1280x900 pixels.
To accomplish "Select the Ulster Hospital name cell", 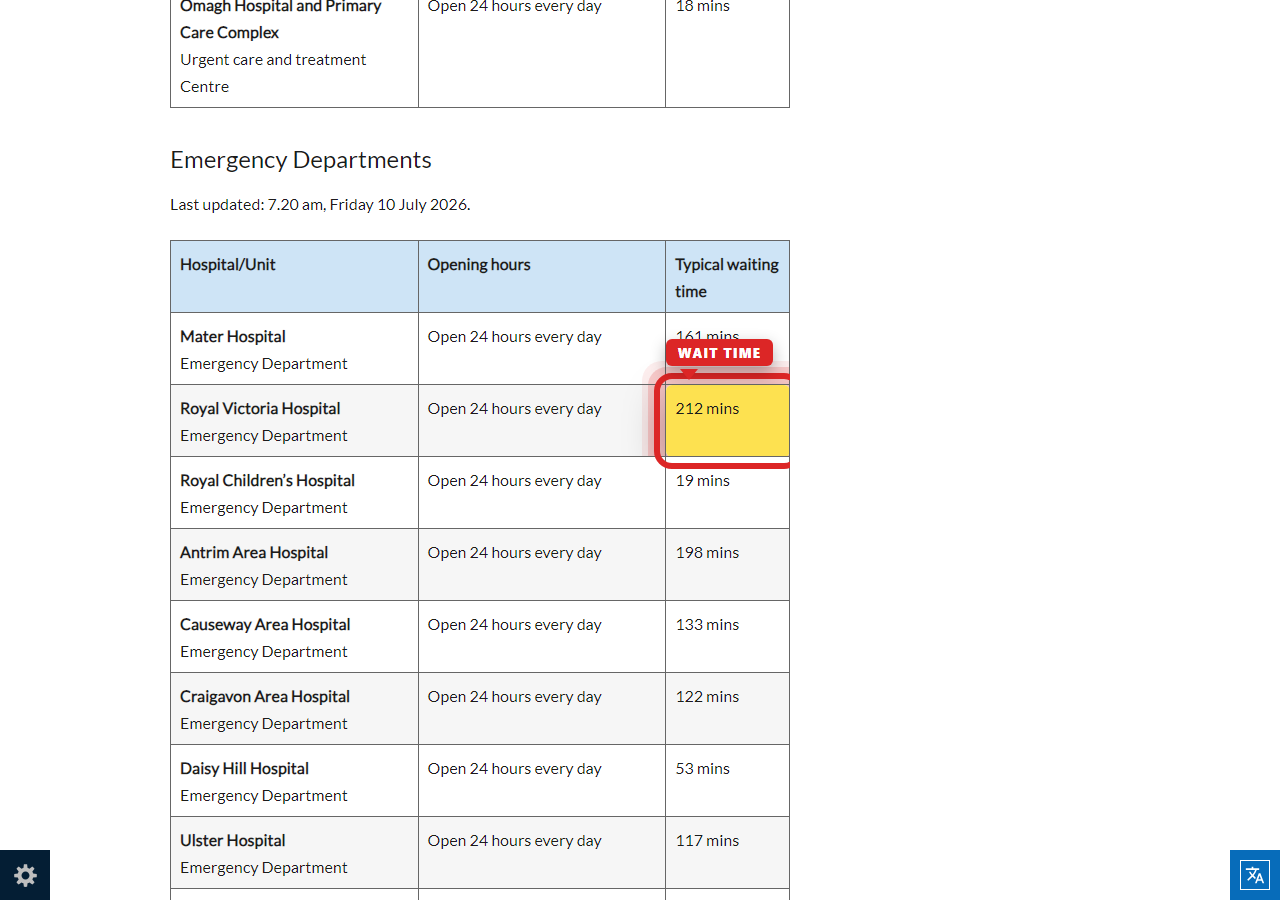I will 294,853.
